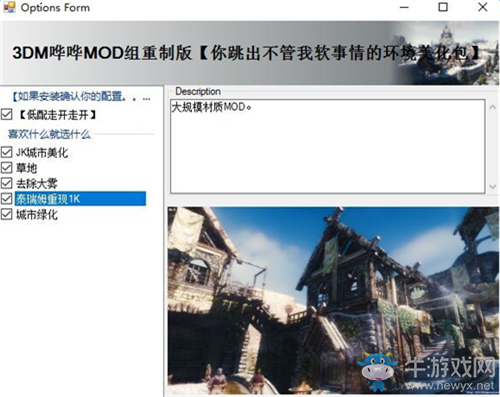Click the 3DM哗哗MOD组 header banner
500x397 pixels.
click(x=250, y=53)
